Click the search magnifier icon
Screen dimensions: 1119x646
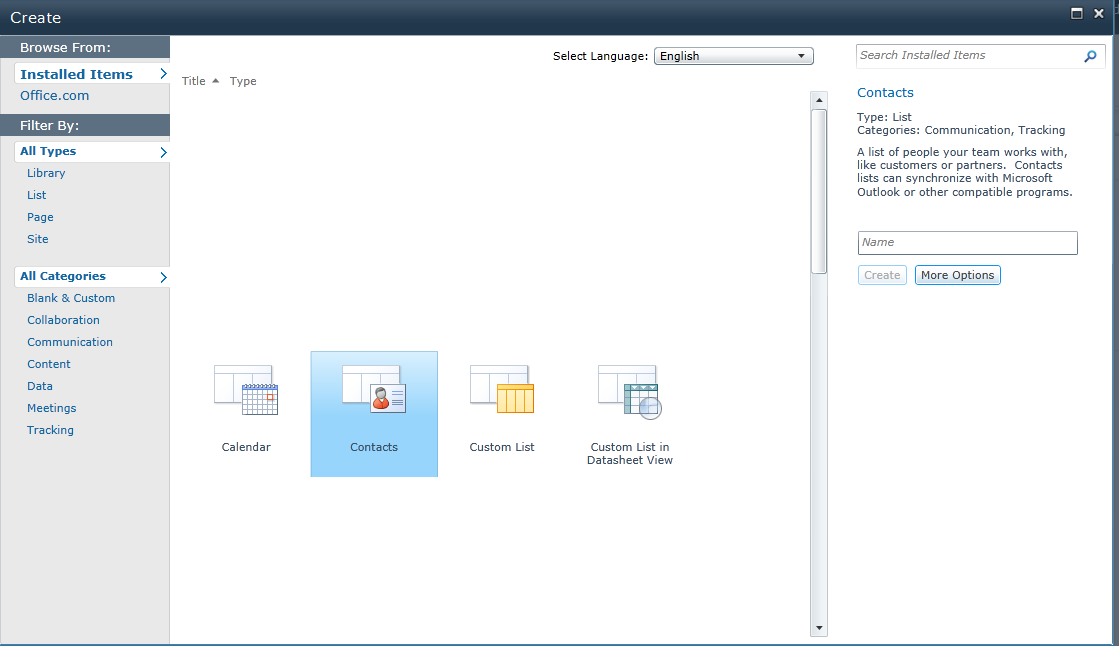[1090, 56]
